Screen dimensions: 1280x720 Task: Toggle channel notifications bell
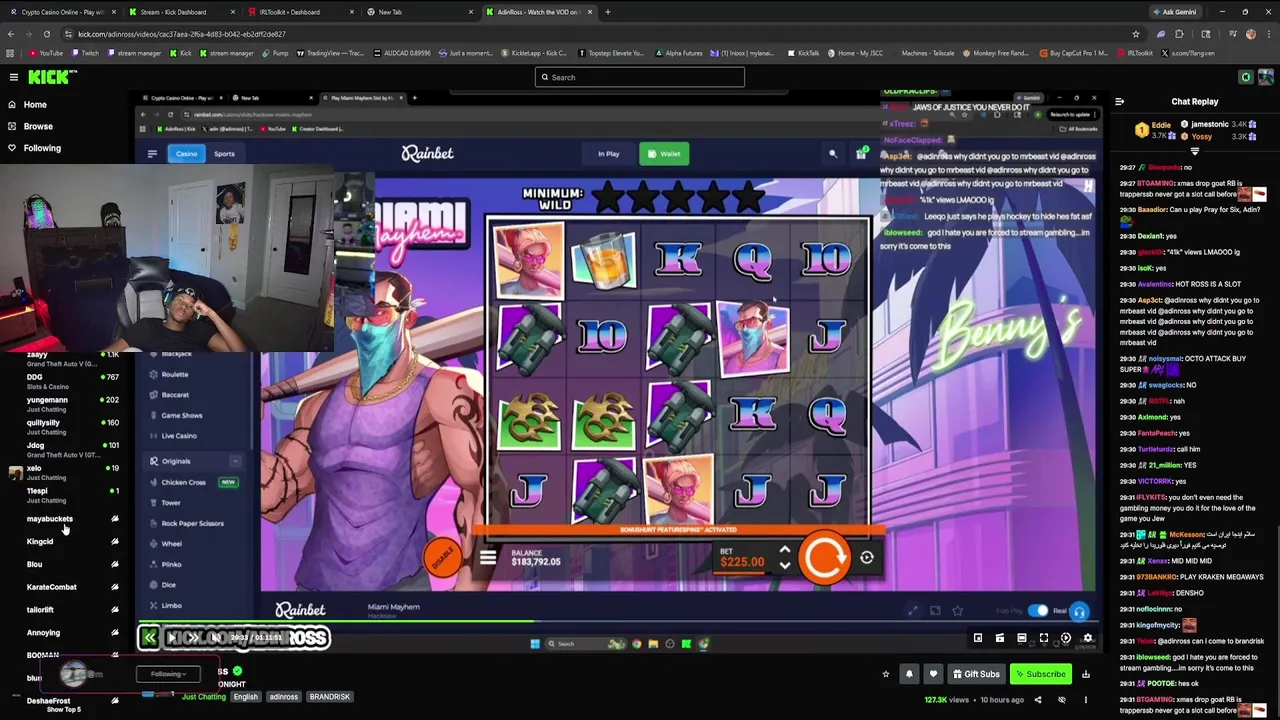[x=909, y=674]
